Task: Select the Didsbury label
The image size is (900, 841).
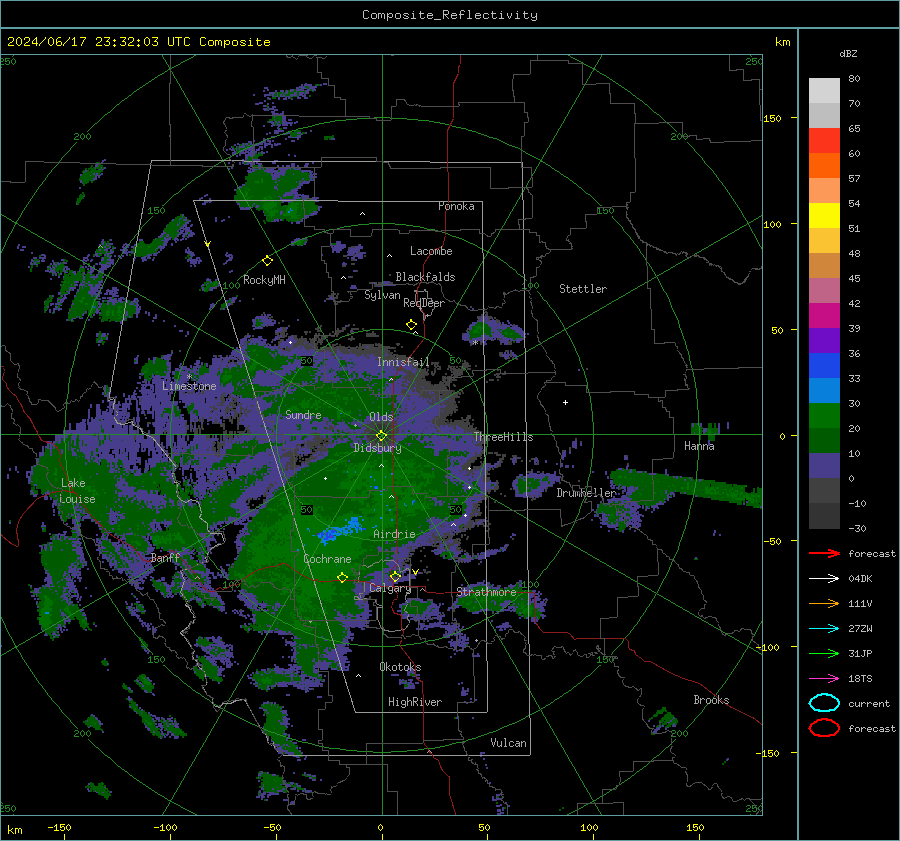Action: [x=377, y=448]
